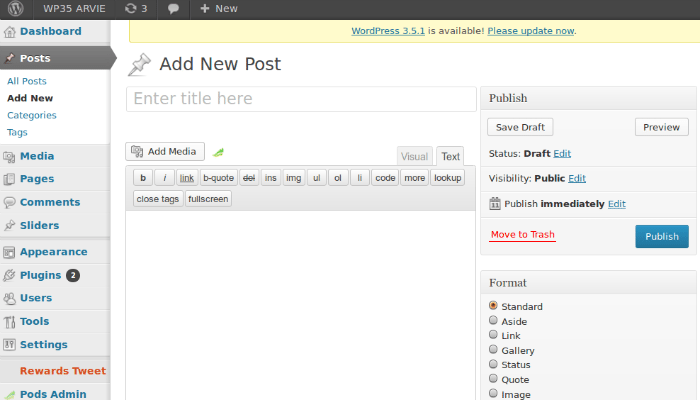Image resolution: width=700 pixels, height=400 pixels.
Task: Open the WordPress logo menu
Action: (15, 9)
